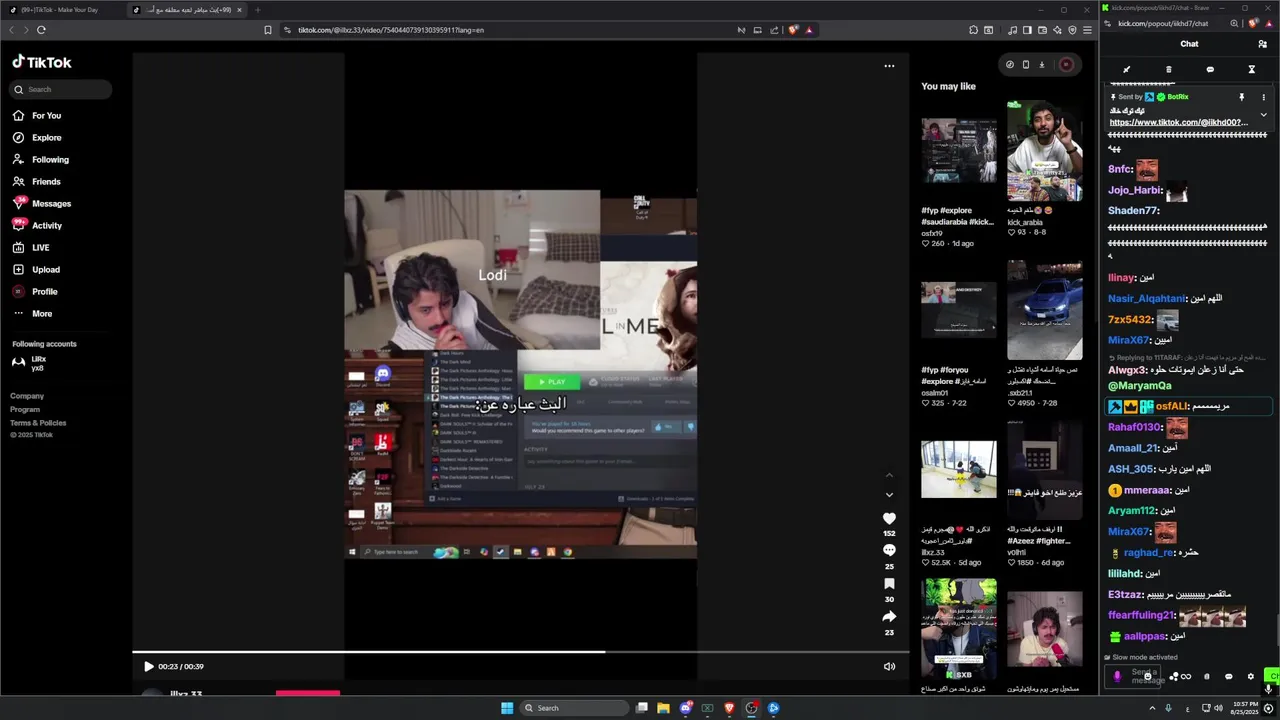Toggle Brave sidebar panel
The image size is (1280, 720).
[x=1027, y=30]
